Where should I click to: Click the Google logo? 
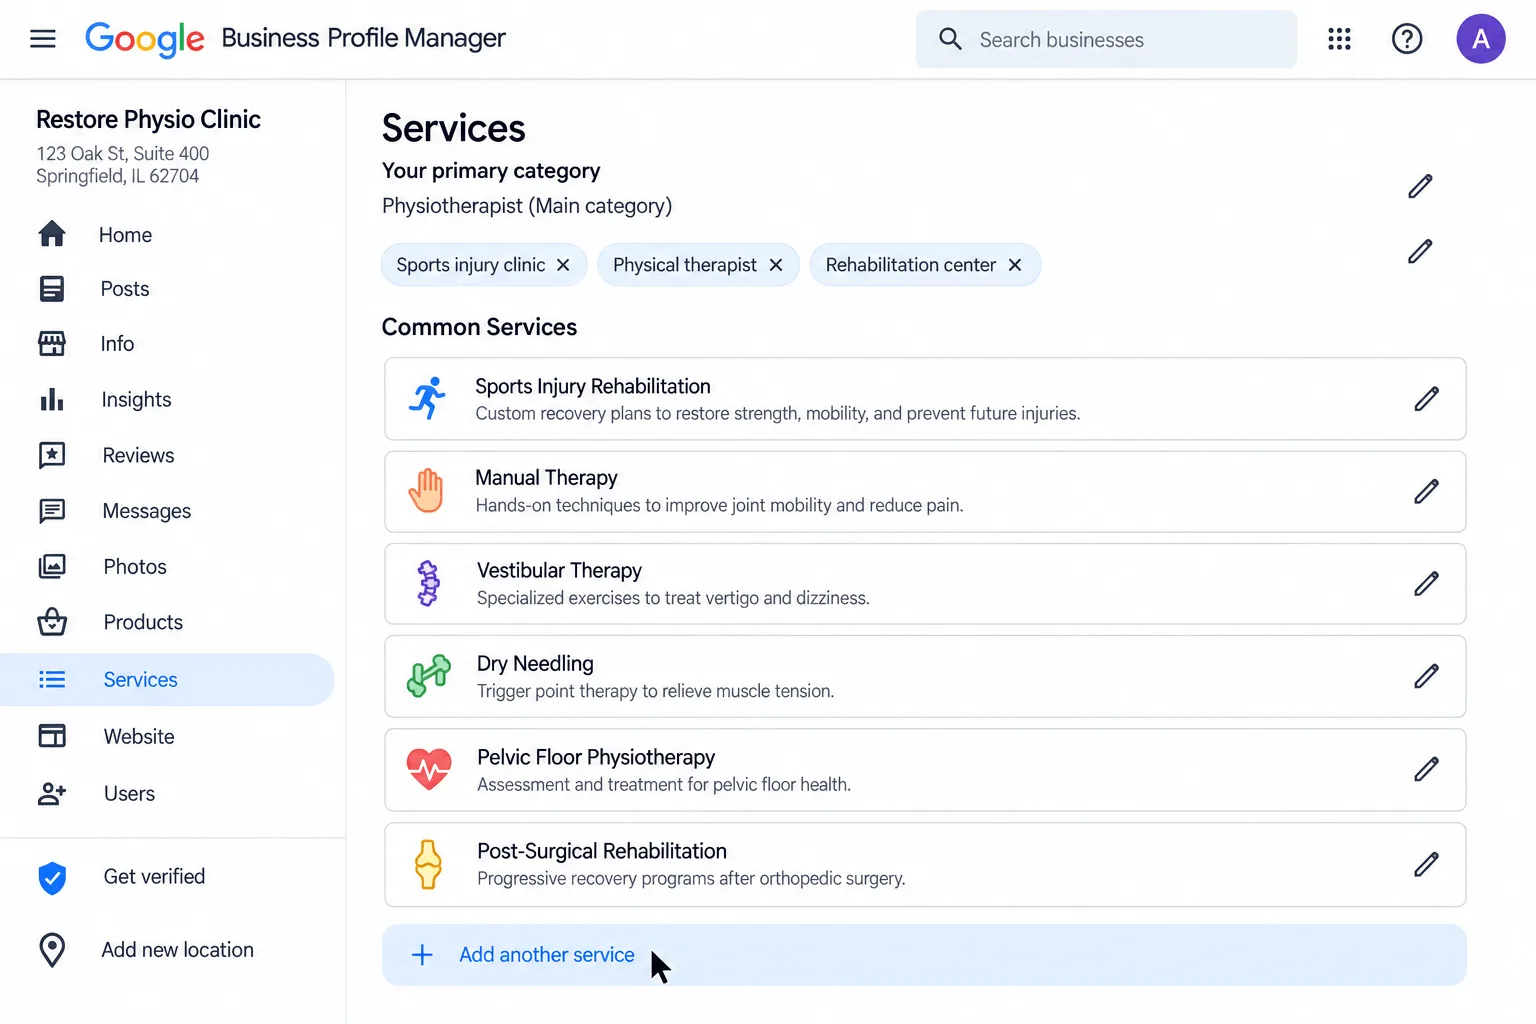point(145,39)
